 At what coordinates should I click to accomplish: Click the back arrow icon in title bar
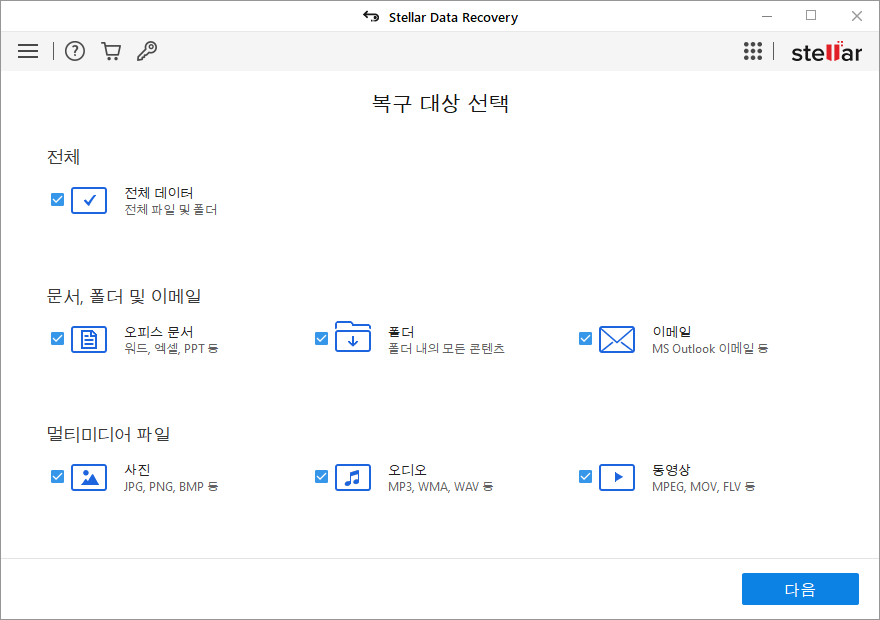tap(371, 17)
